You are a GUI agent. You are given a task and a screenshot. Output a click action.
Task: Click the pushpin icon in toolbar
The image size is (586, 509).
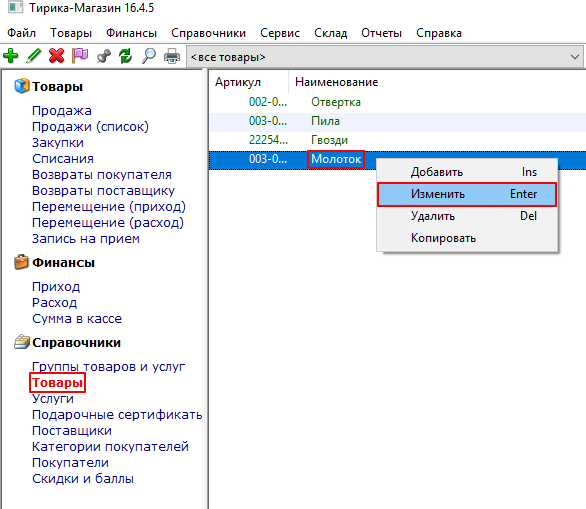click(x=104, y=56)
